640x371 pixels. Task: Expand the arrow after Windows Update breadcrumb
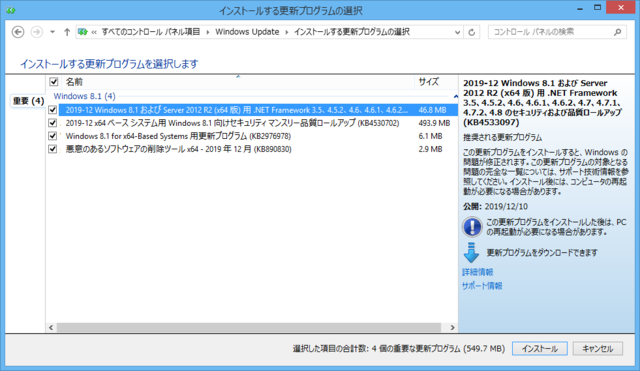pyautogui.click(x=287, y=32)
